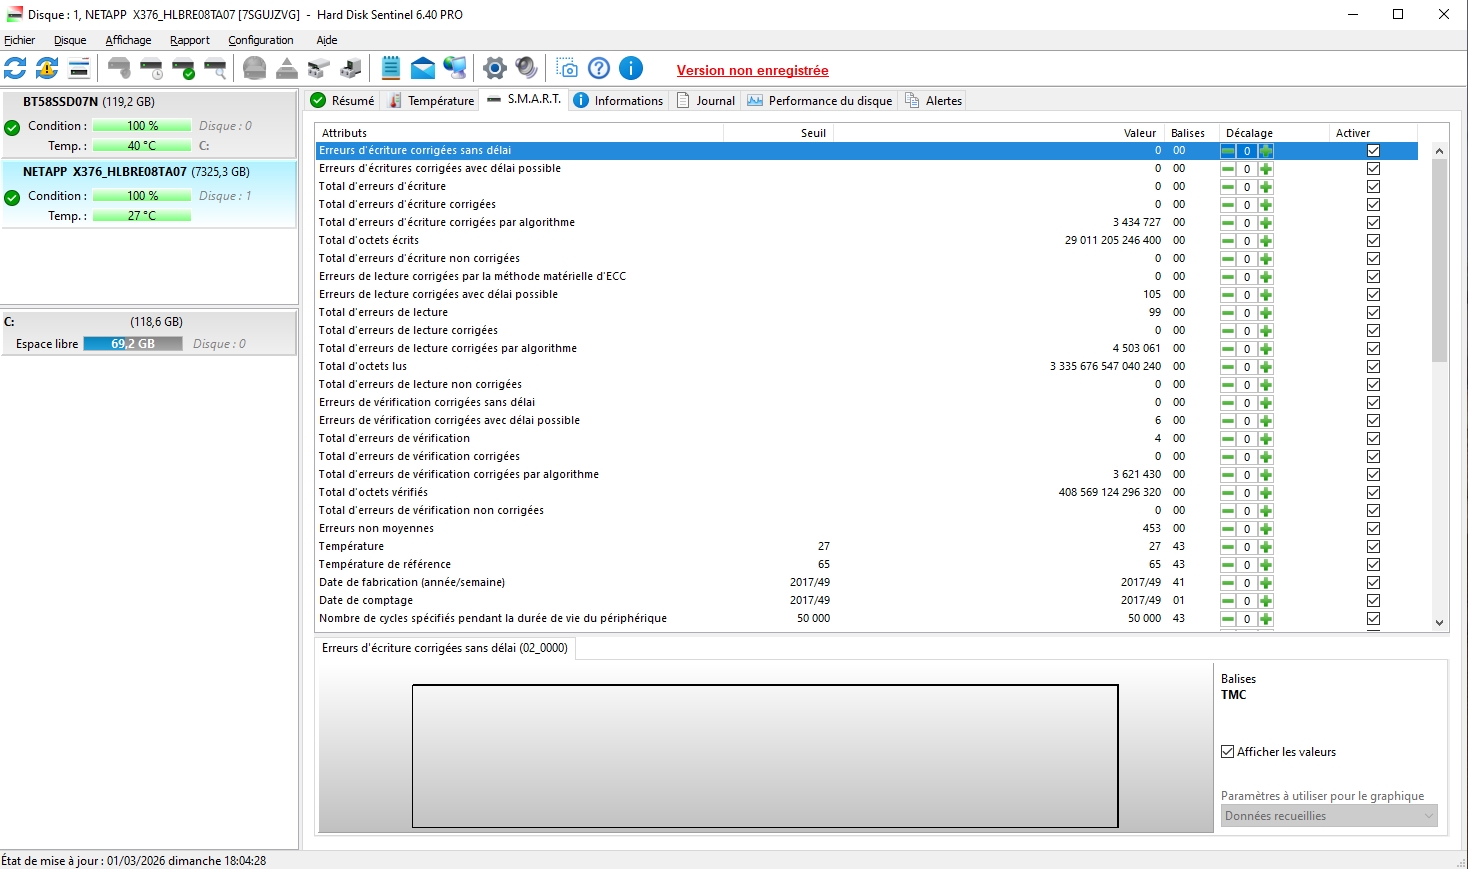Click the disk with green checkmark icon
The image size is (1468, 869).
(x=183, y=68)
